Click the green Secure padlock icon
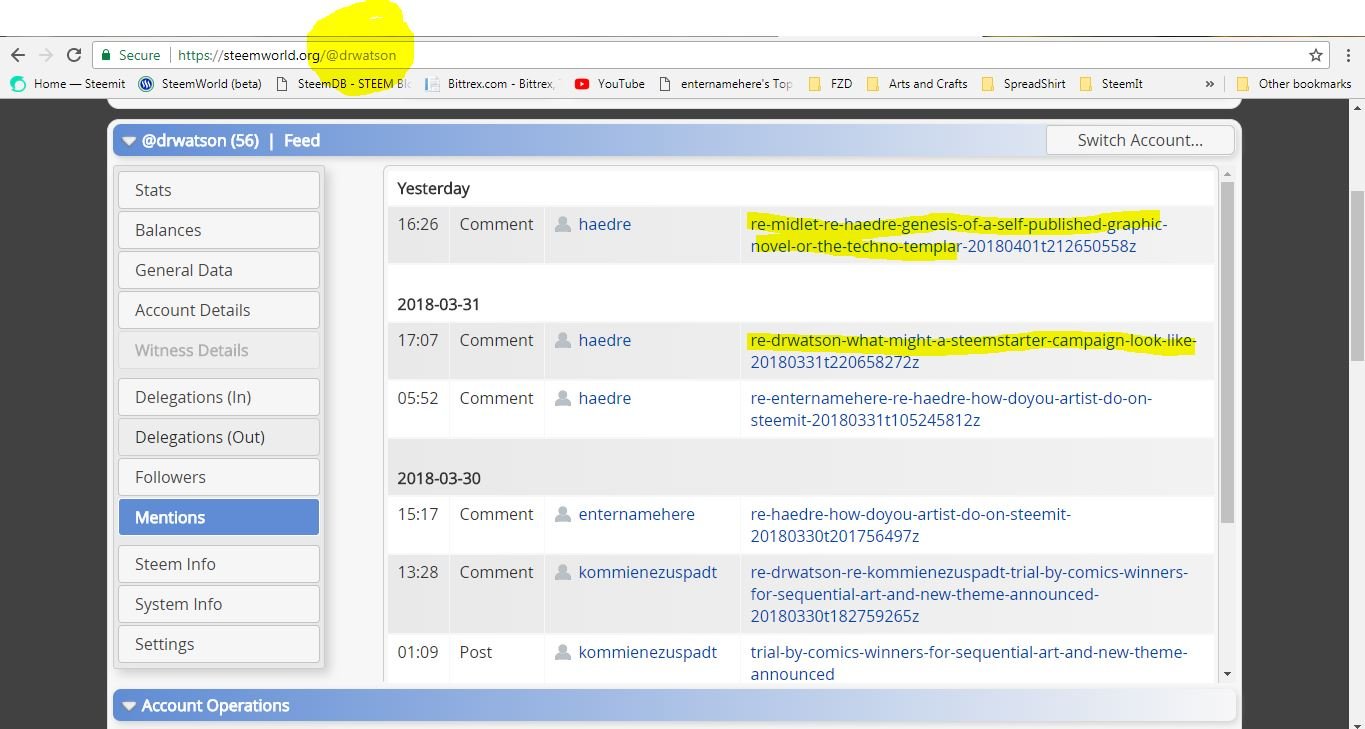The width and height of the screenshot is (1365, 729). point(105,55)
